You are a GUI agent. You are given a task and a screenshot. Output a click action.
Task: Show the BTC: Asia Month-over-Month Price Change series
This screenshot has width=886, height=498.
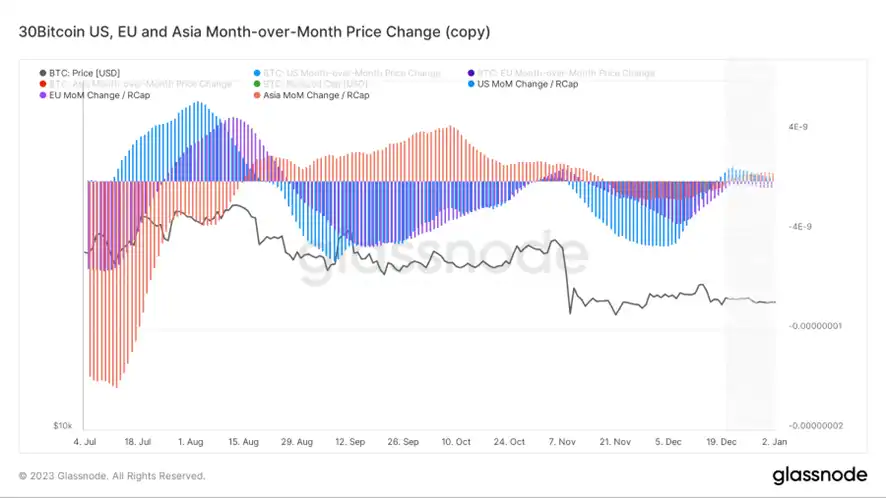pos(136,84)
